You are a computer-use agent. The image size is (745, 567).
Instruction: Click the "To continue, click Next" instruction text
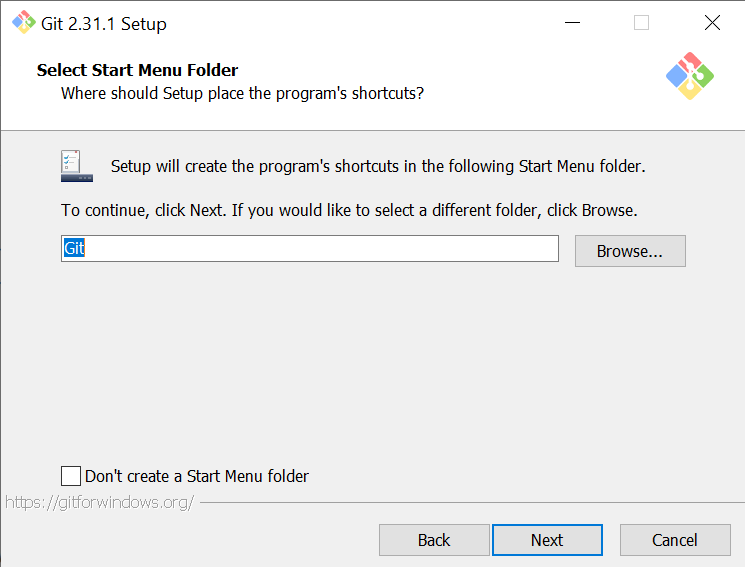tap(349, 211)
